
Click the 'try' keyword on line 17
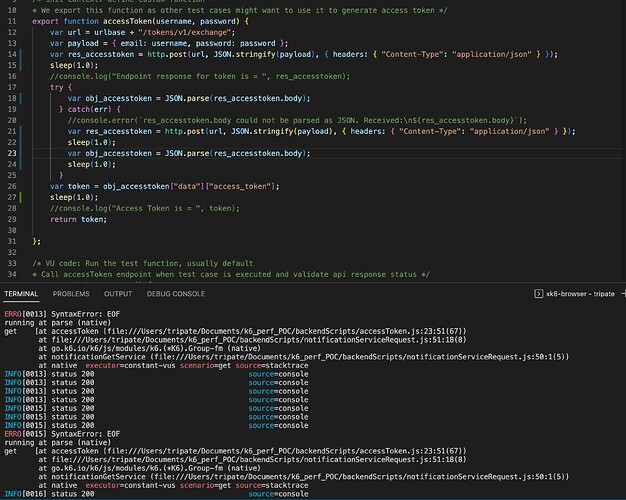pos(57,87)
